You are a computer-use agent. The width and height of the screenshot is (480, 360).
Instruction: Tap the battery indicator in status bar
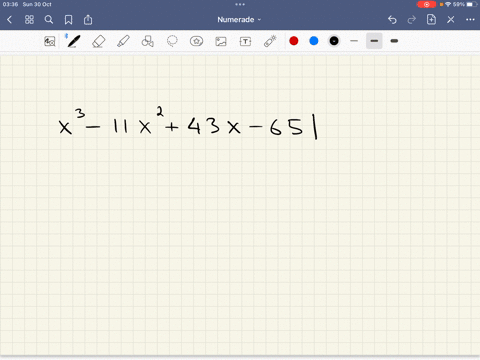[472, 4]
